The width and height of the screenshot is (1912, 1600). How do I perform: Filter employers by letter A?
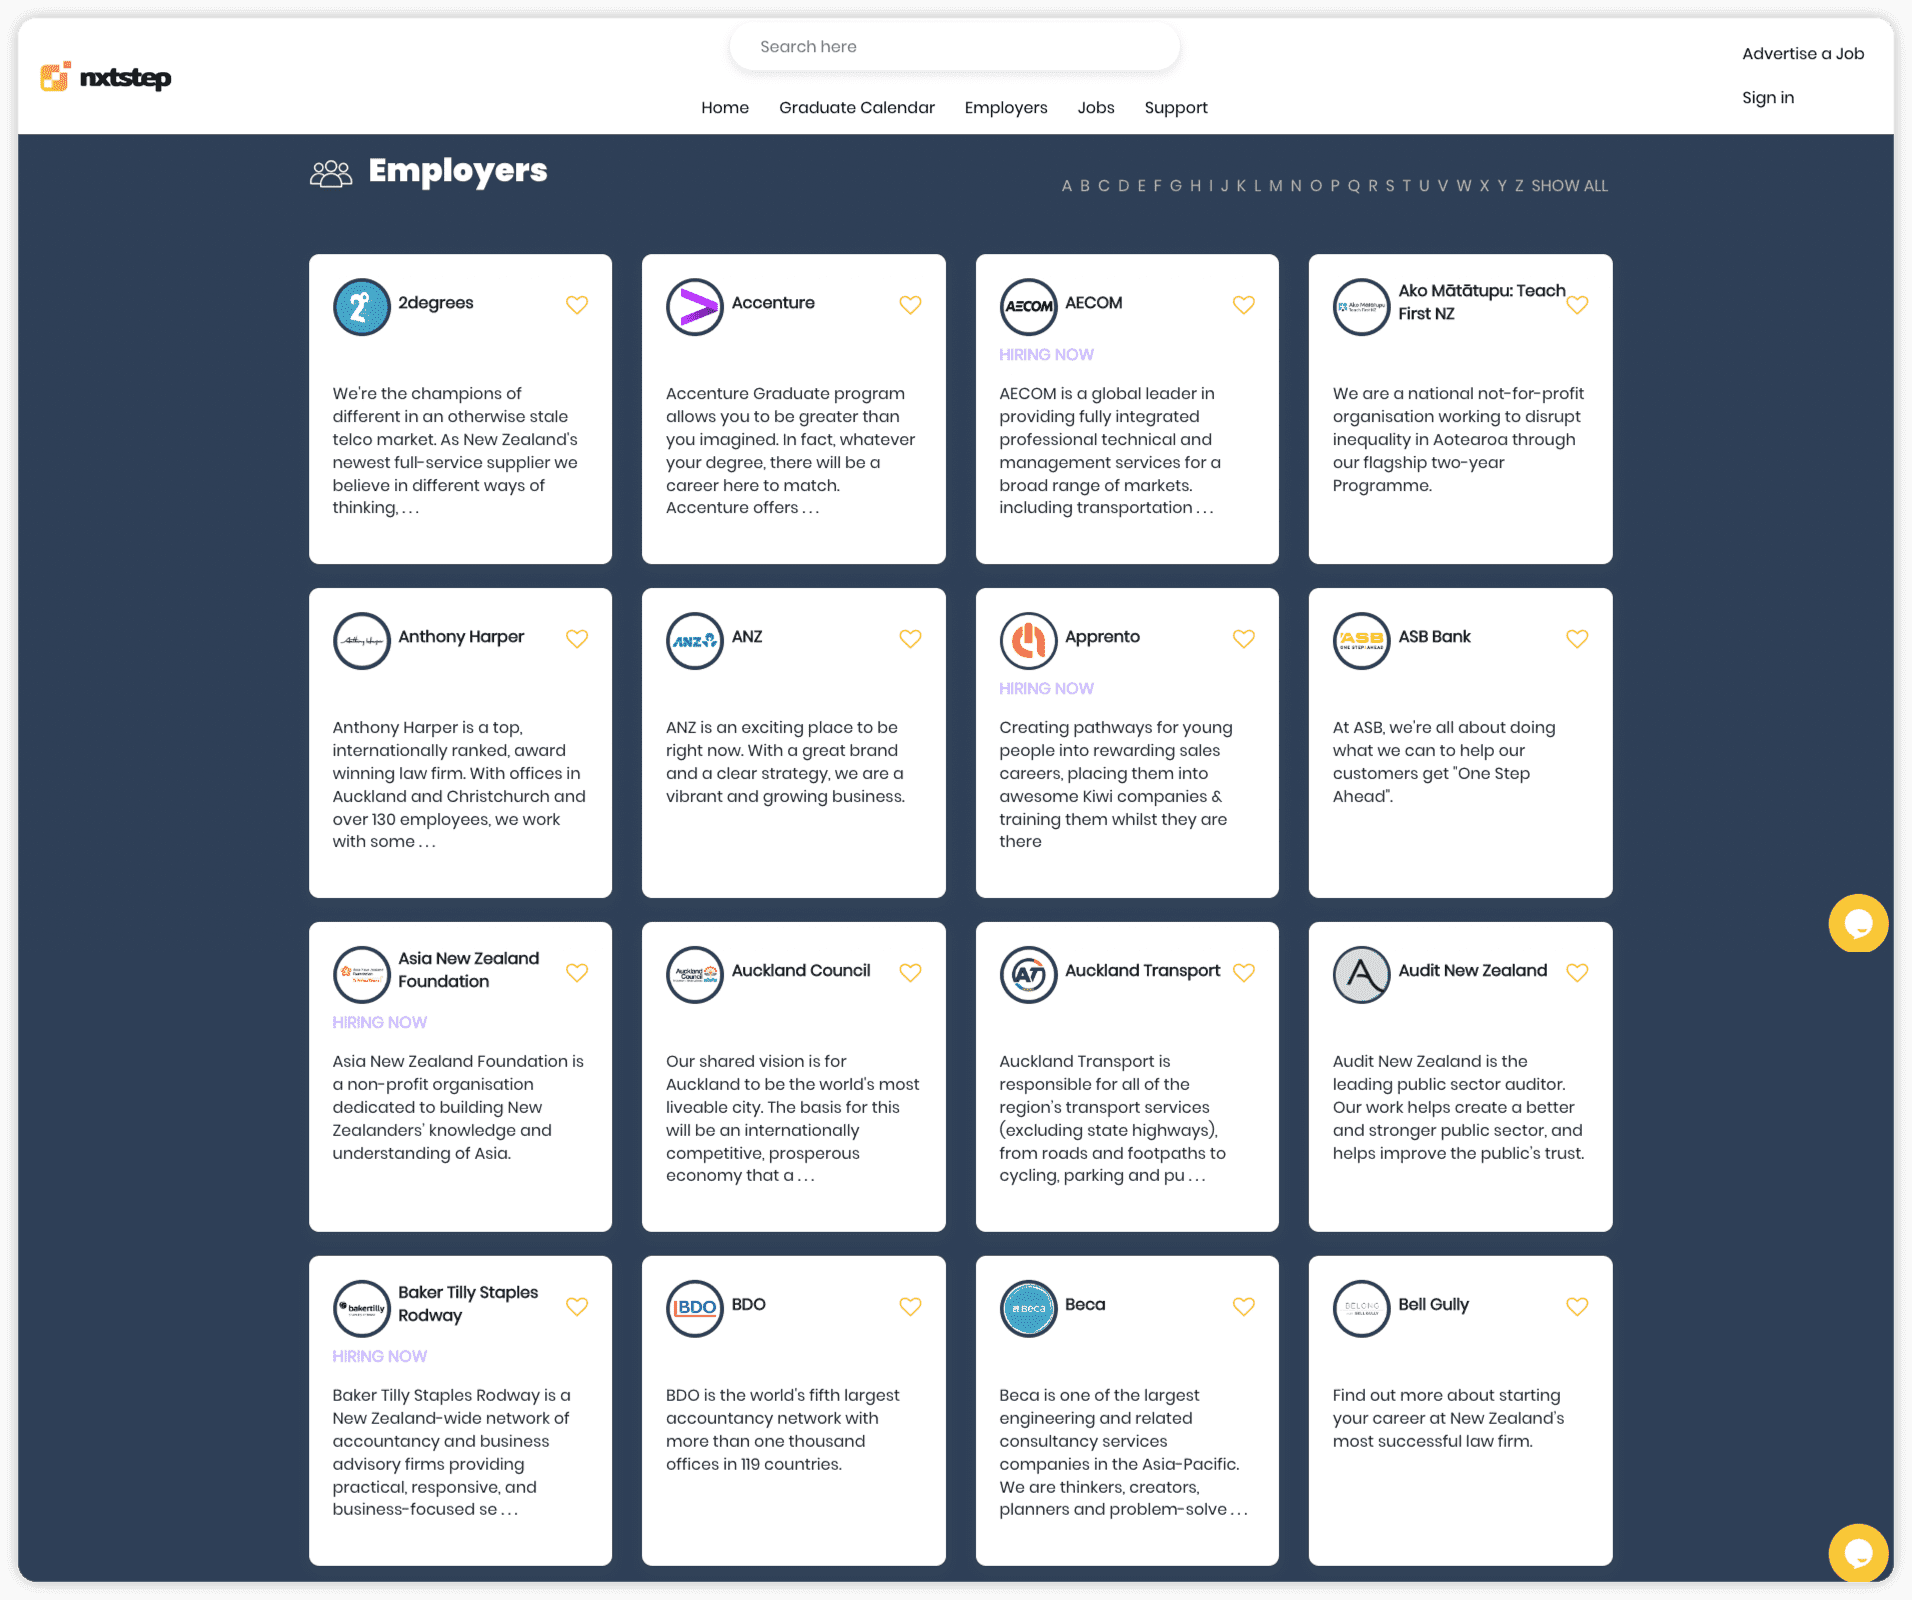[x=1067, y=186]
